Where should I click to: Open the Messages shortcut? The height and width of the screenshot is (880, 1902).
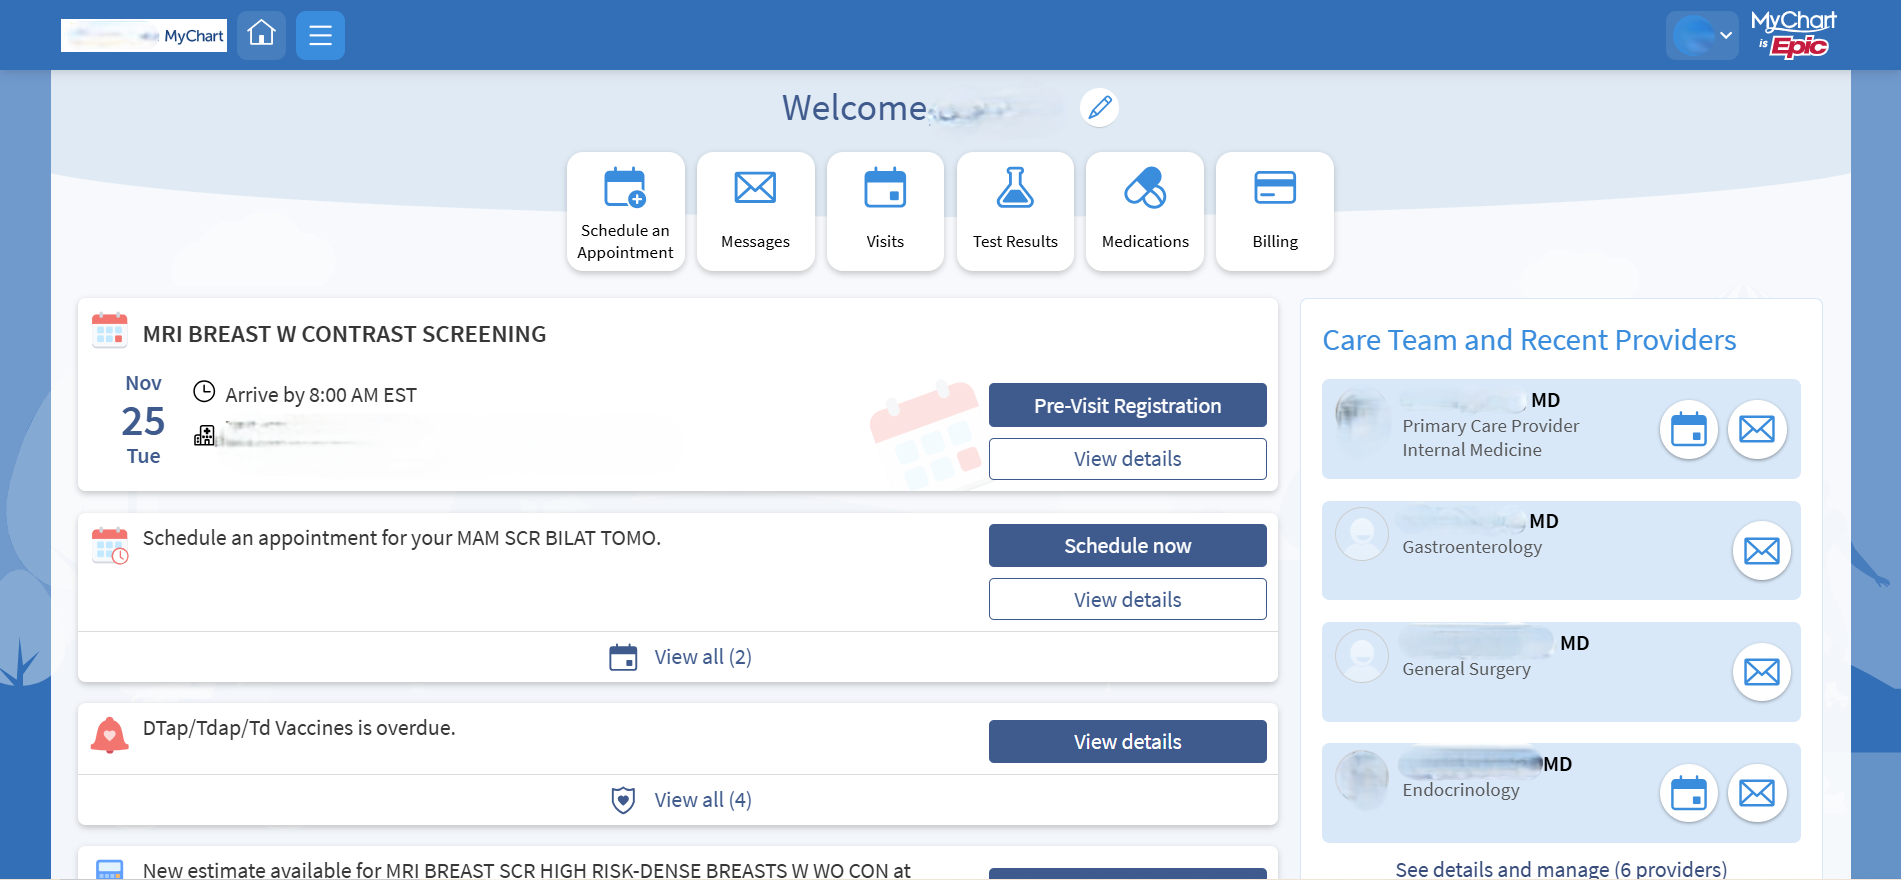click(755, 211)
